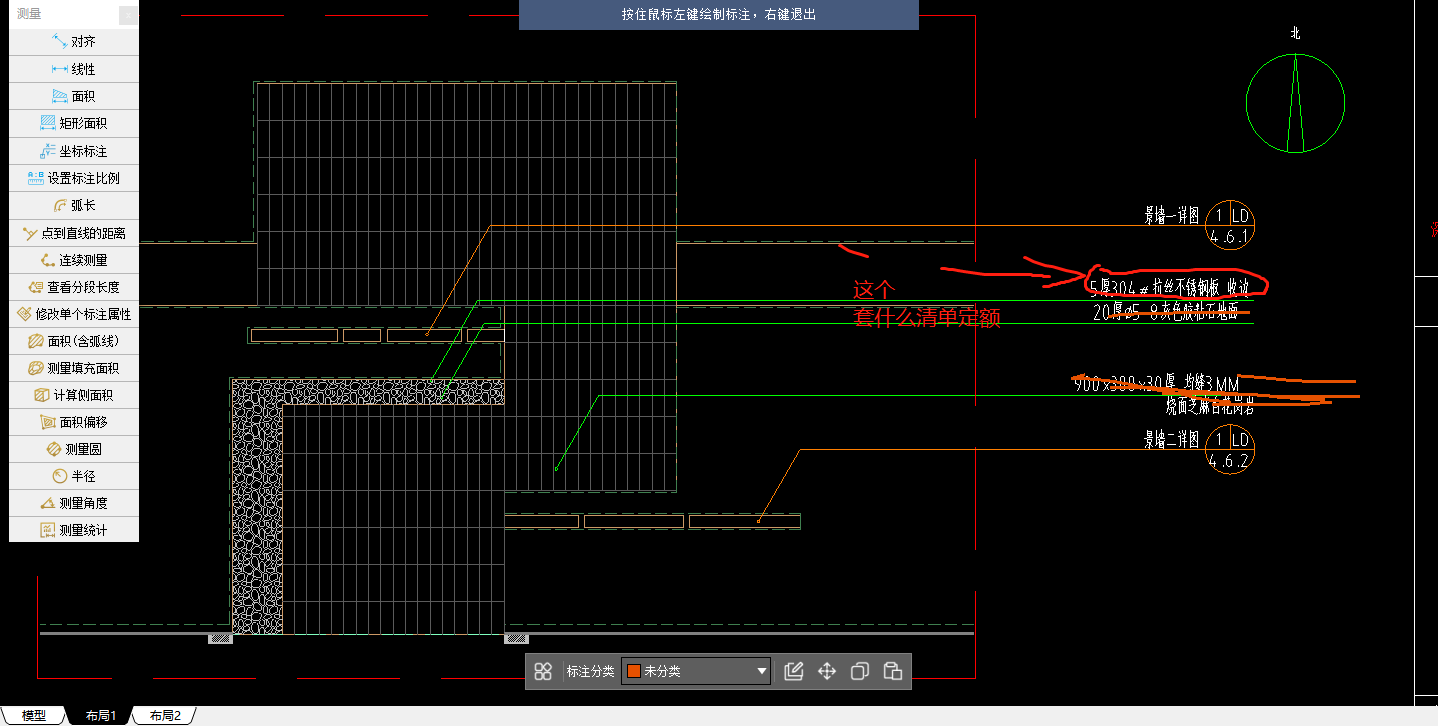Pick the 矩形面积 rectangle area tool
Image resolution: width=1438 pixels, height=726 pixels.
[74, 123]
